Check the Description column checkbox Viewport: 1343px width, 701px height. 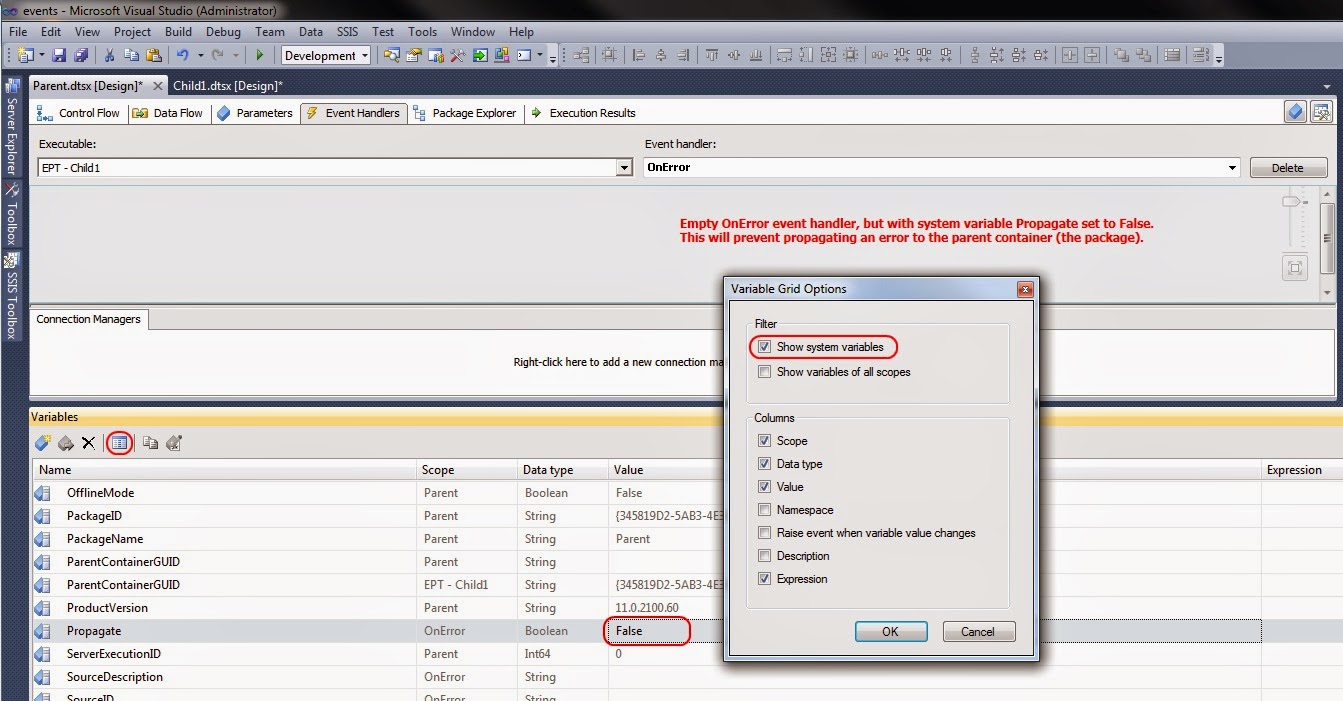tap(765, 556)
